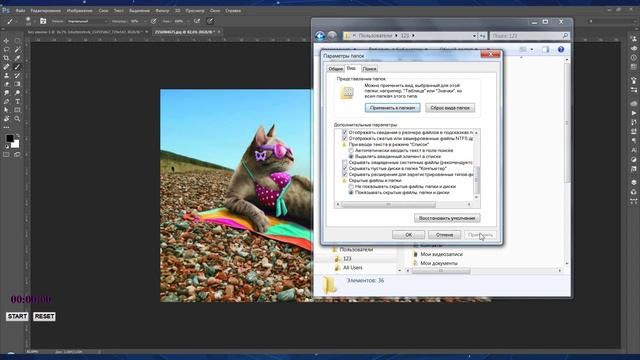Toggle the hide protected system files checkbox
The height and width of the screenshot is (360, 640).
pyautogui.click(x=344, y=162)
